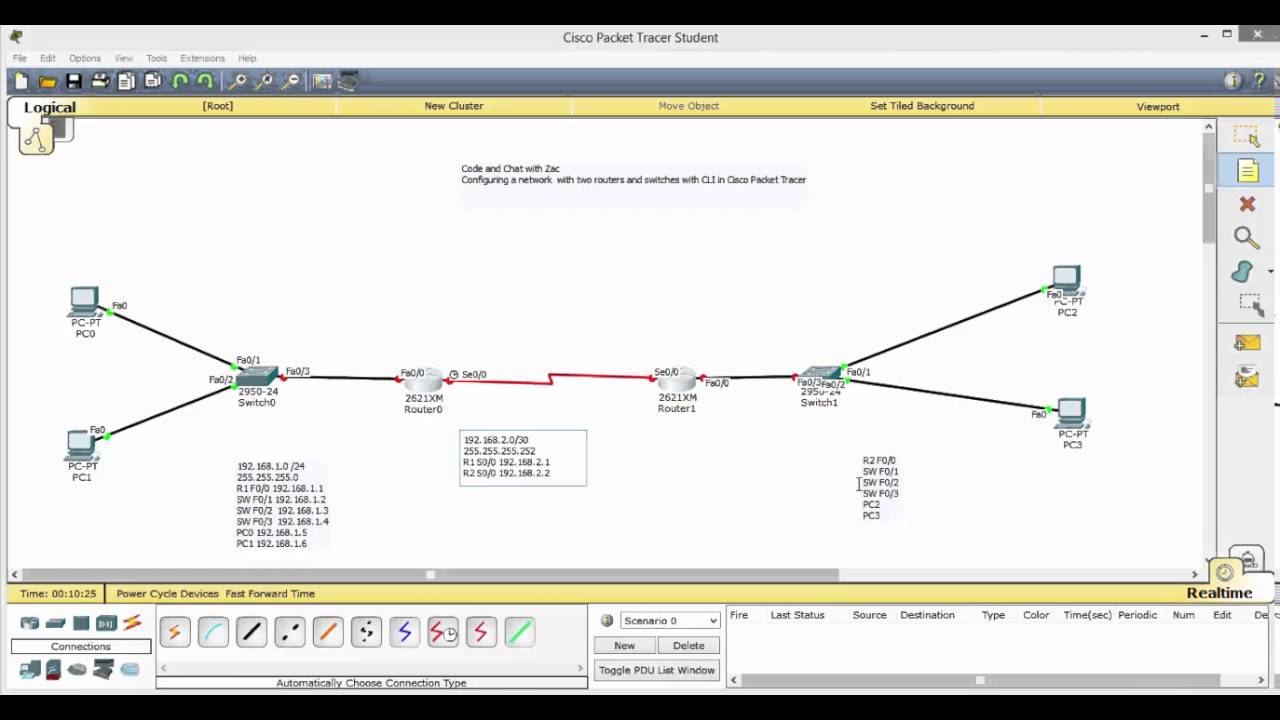Pick the red Serial DTE cable
The width and height of the screenshot is (1280, 720).
tap(481, 632)
